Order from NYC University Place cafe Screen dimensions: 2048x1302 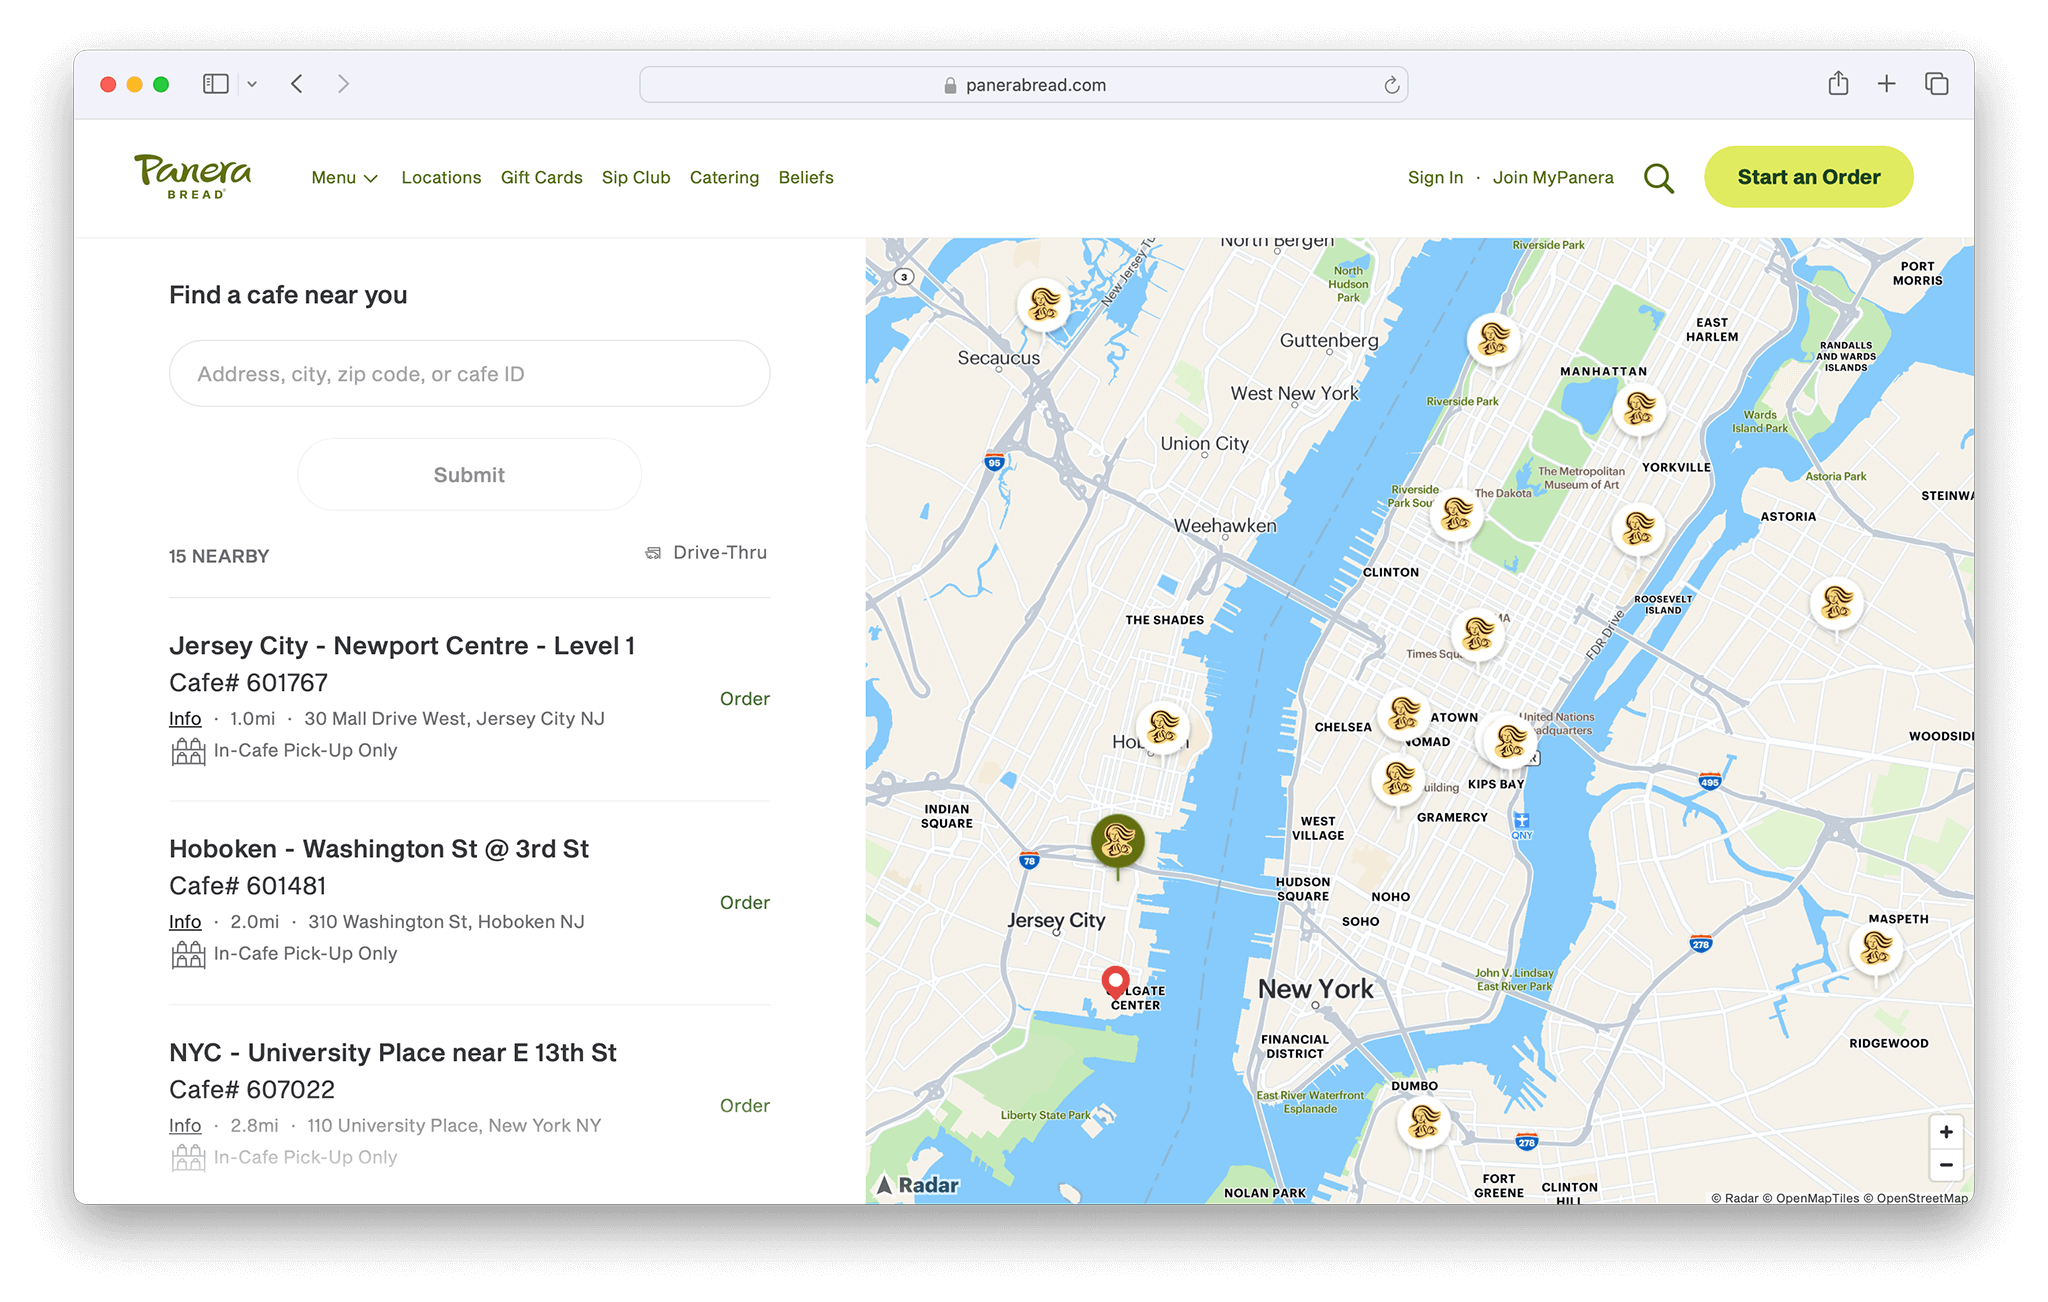pyautogui.click(x=744, y=1106)
